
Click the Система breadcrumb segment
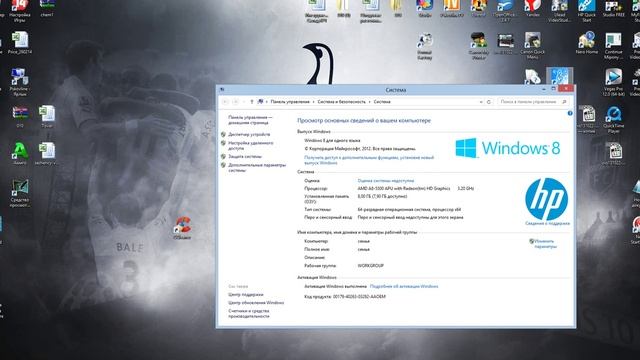pyautogui.click(x=382, y=102)
